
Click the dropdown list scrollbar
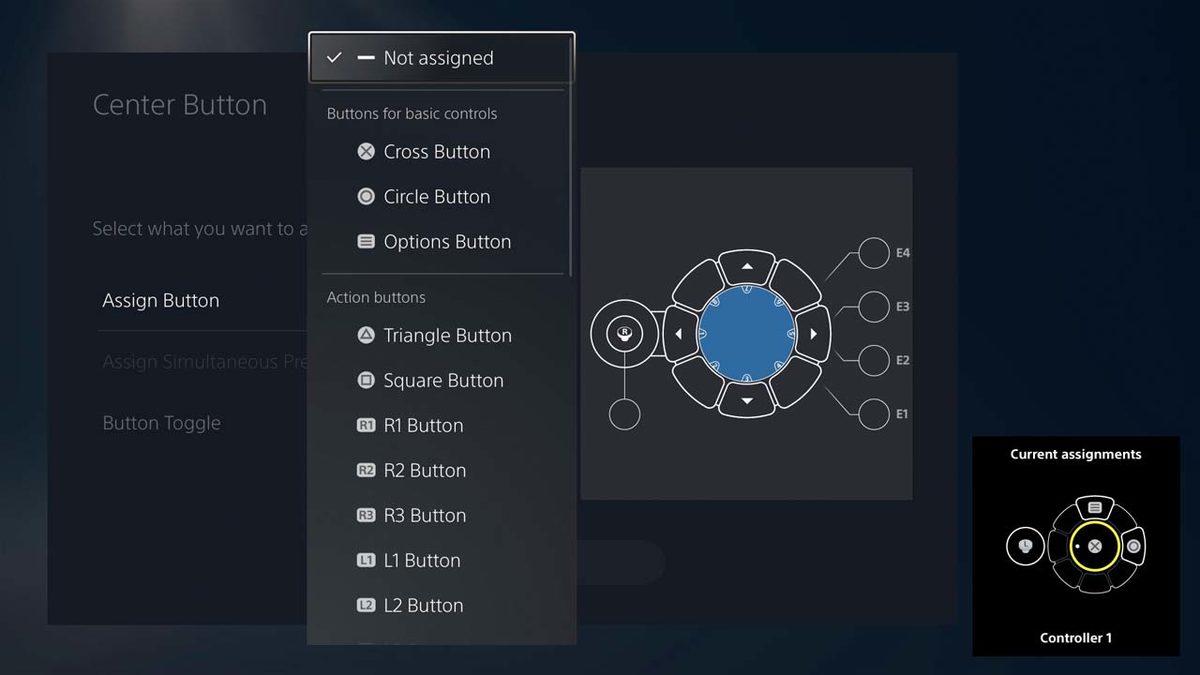(x=571, y=180)
